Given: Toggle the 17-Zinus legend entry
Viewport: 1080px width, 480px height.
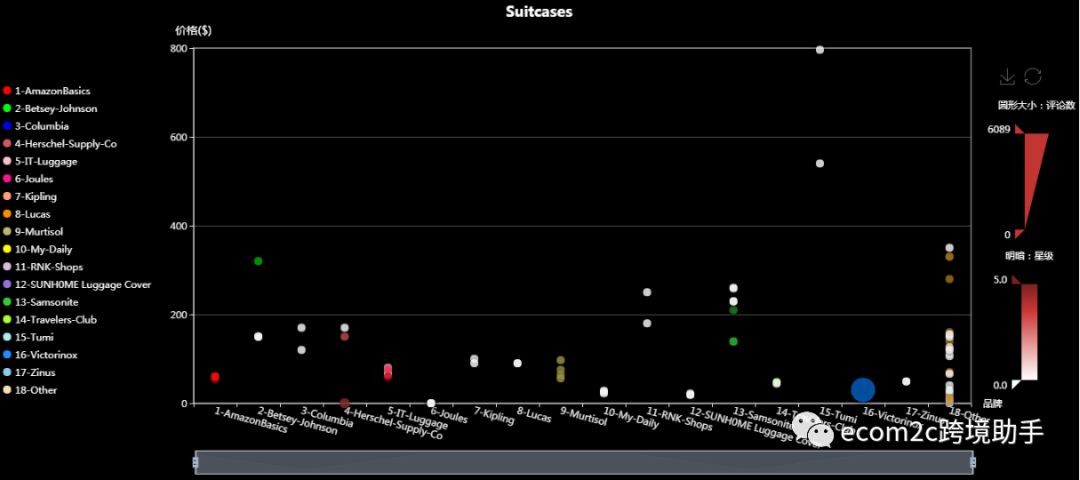Looking at the screenshot, I should [30, 373].
